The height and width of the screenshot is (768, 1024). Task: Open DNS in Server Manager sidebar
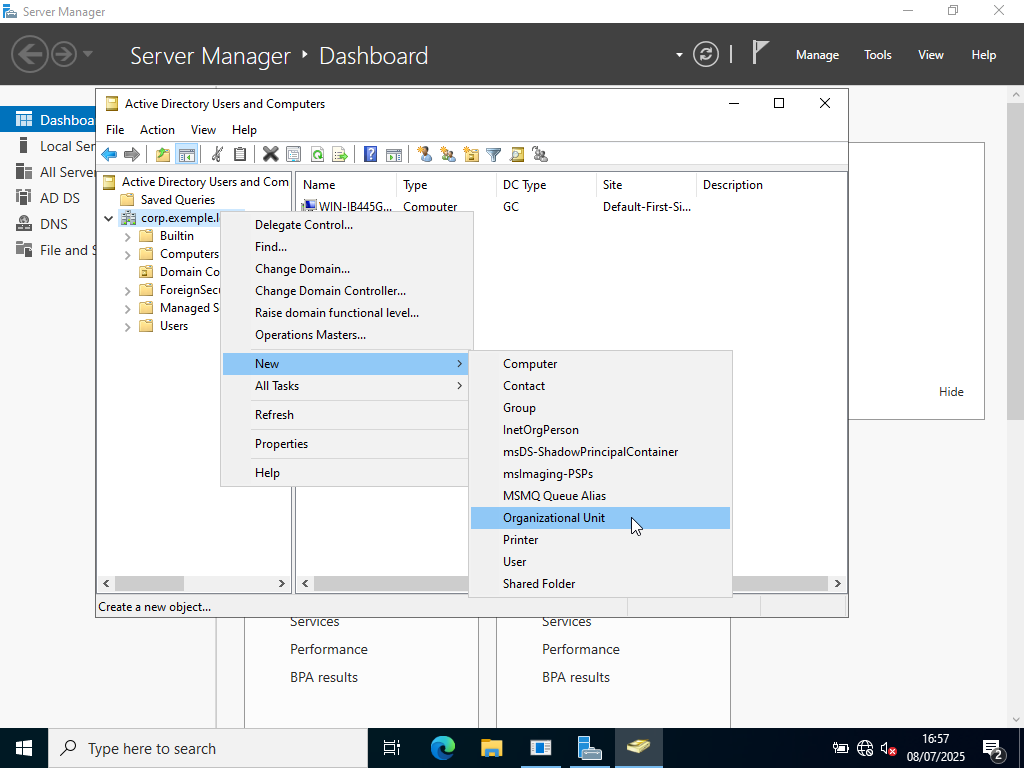48,224
